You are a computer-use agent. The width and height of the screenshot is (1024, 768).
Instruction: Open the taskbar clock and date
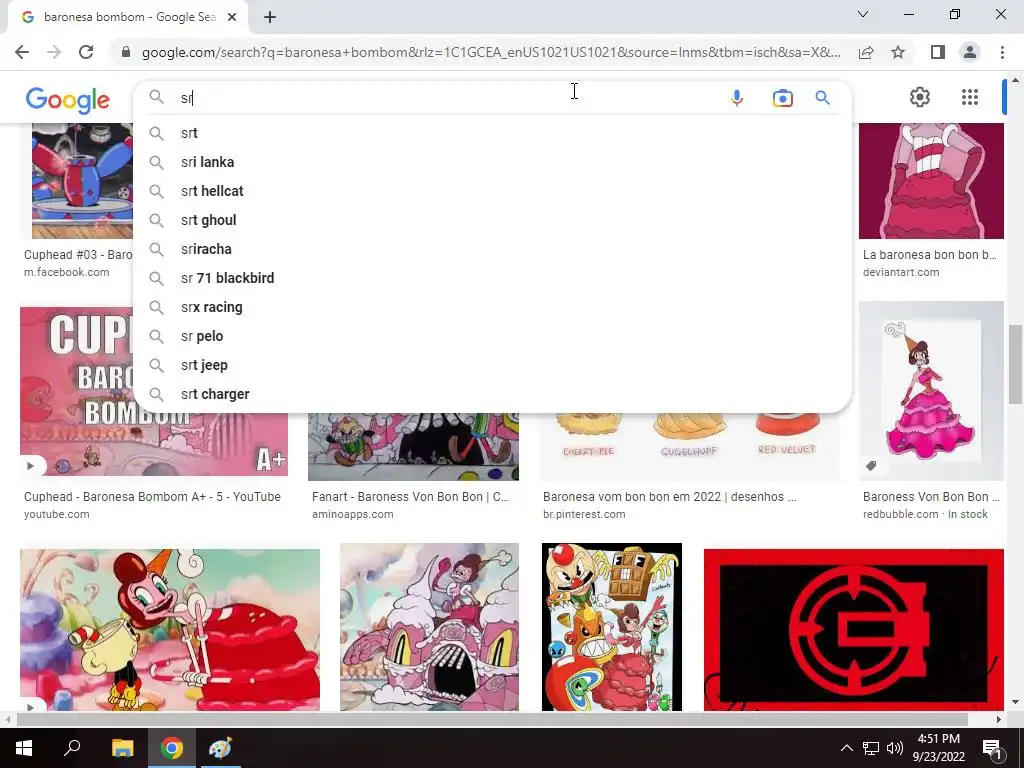pos(938,748)
